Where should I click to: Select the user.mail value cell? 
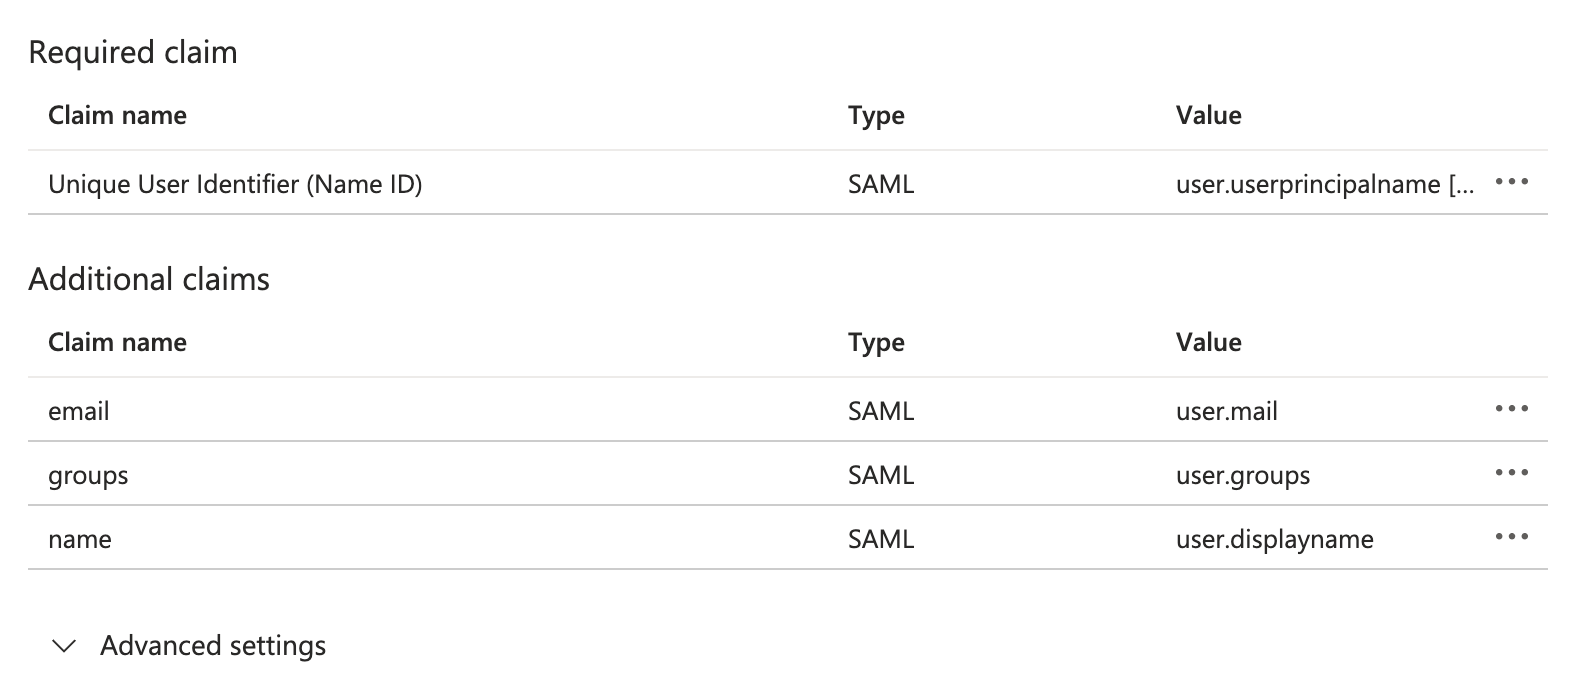click(x=1227, y=412)
